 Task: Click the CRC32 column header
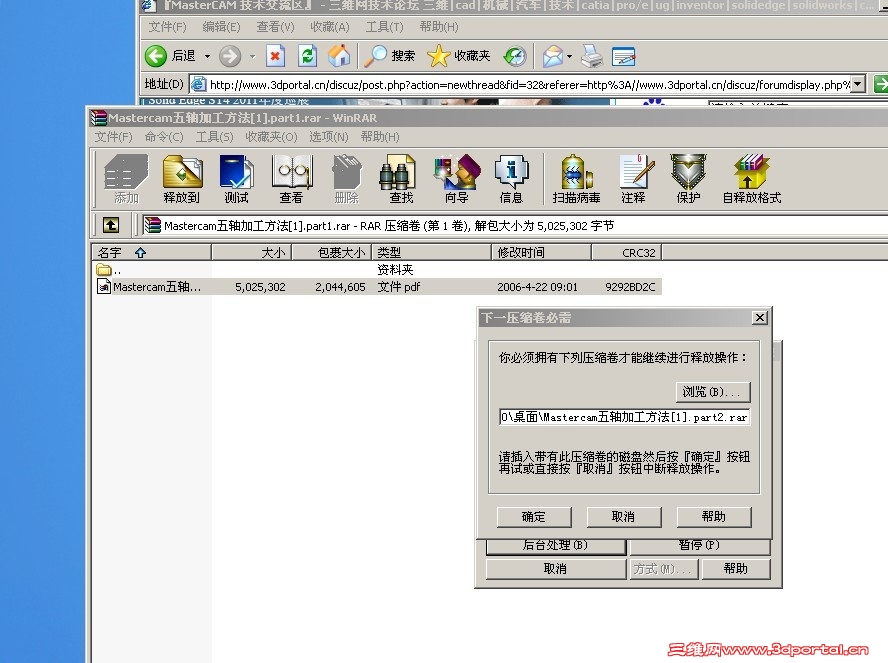coord(627,253)
